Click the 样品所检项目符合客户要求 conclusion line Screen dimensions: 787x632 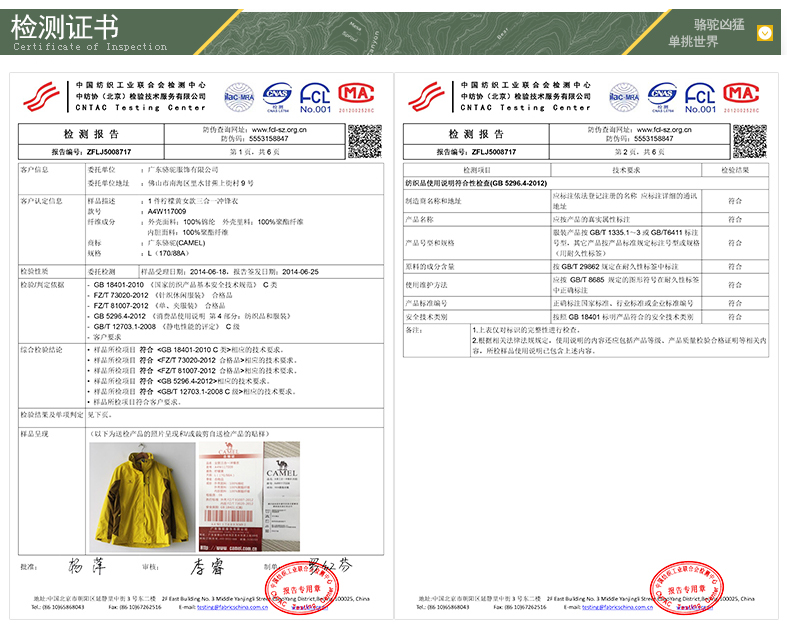tap(137, 402)
